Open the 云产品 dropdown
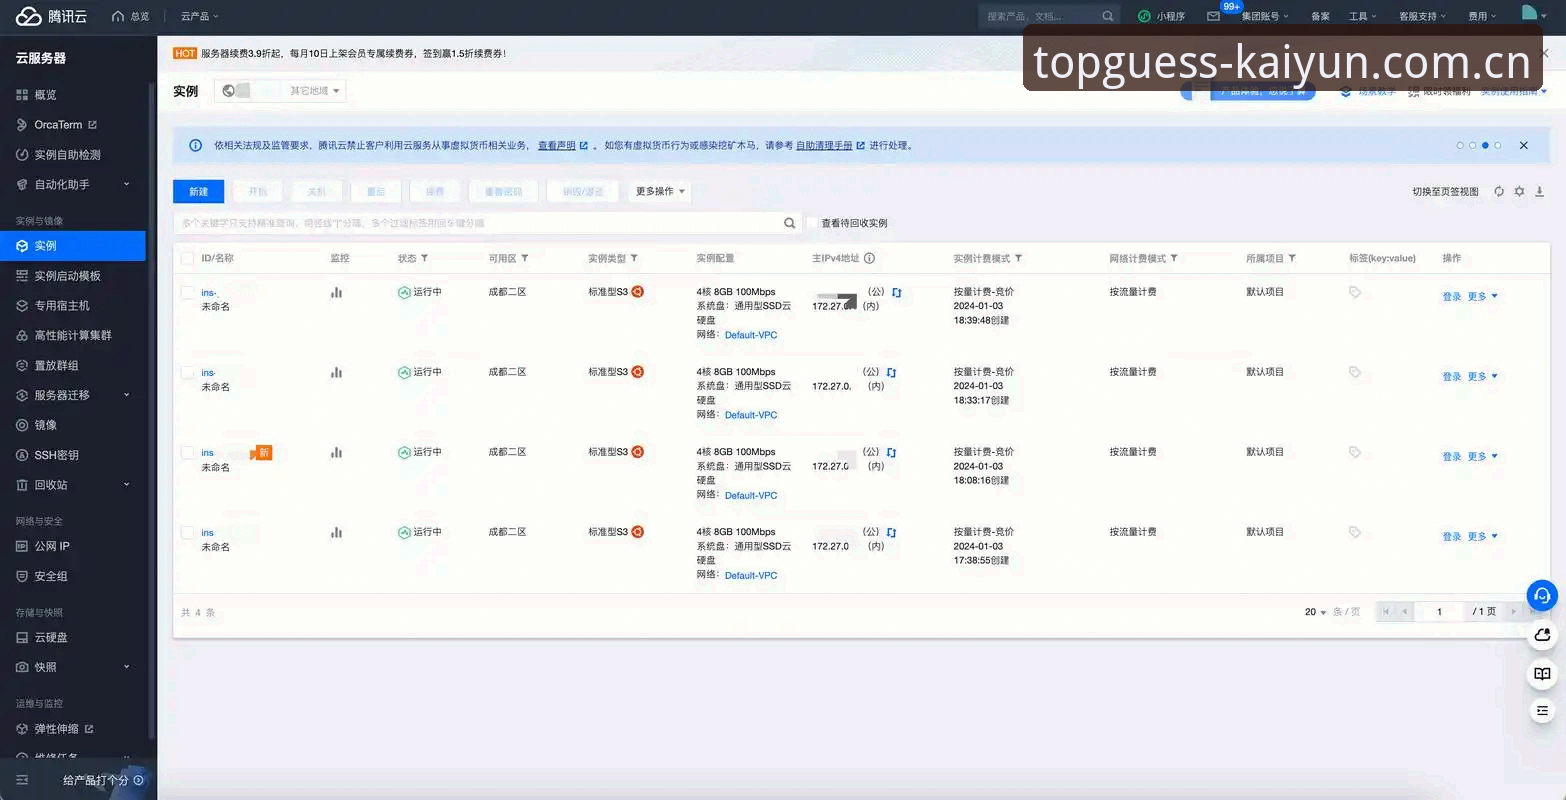The width and height of the screenshot is (1566, 800). (x=199, y=16)
